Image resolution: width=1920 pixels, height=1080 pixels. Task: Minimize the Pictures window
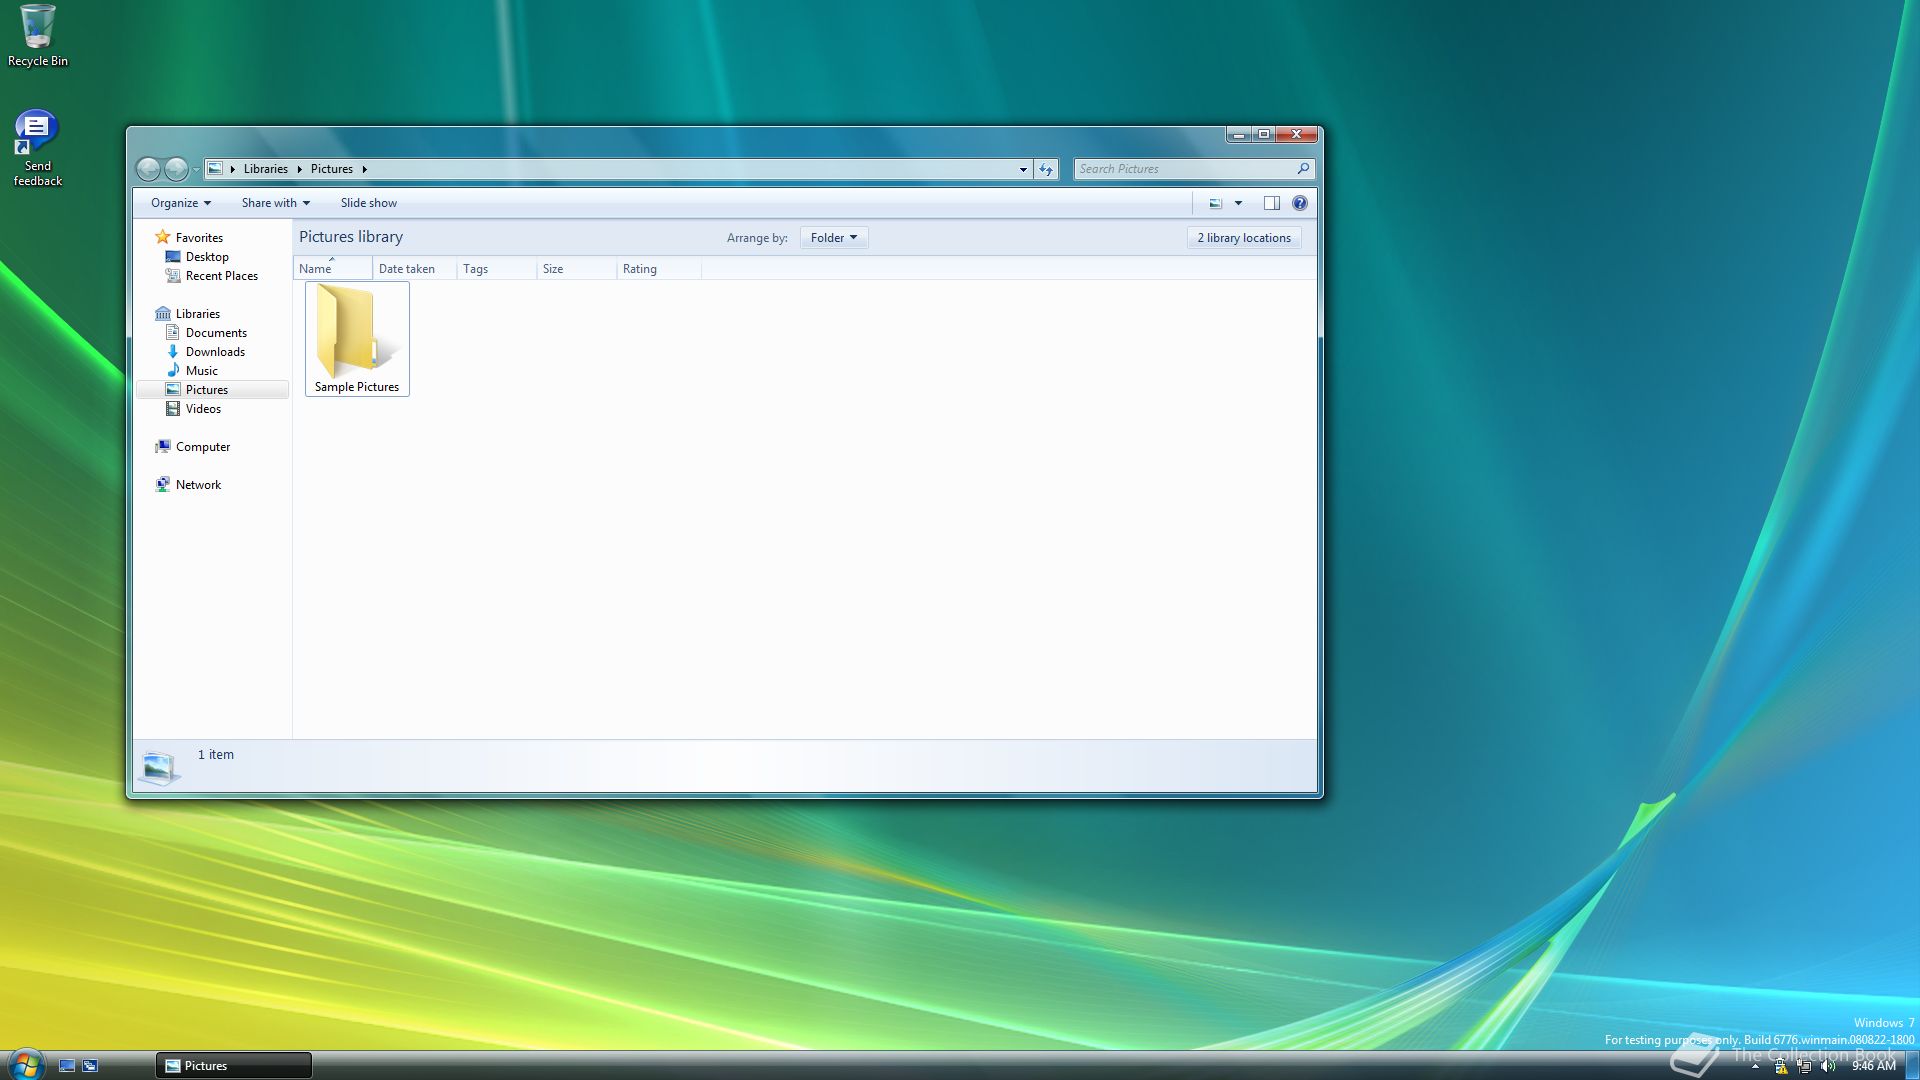click(x=1239, y=134)
